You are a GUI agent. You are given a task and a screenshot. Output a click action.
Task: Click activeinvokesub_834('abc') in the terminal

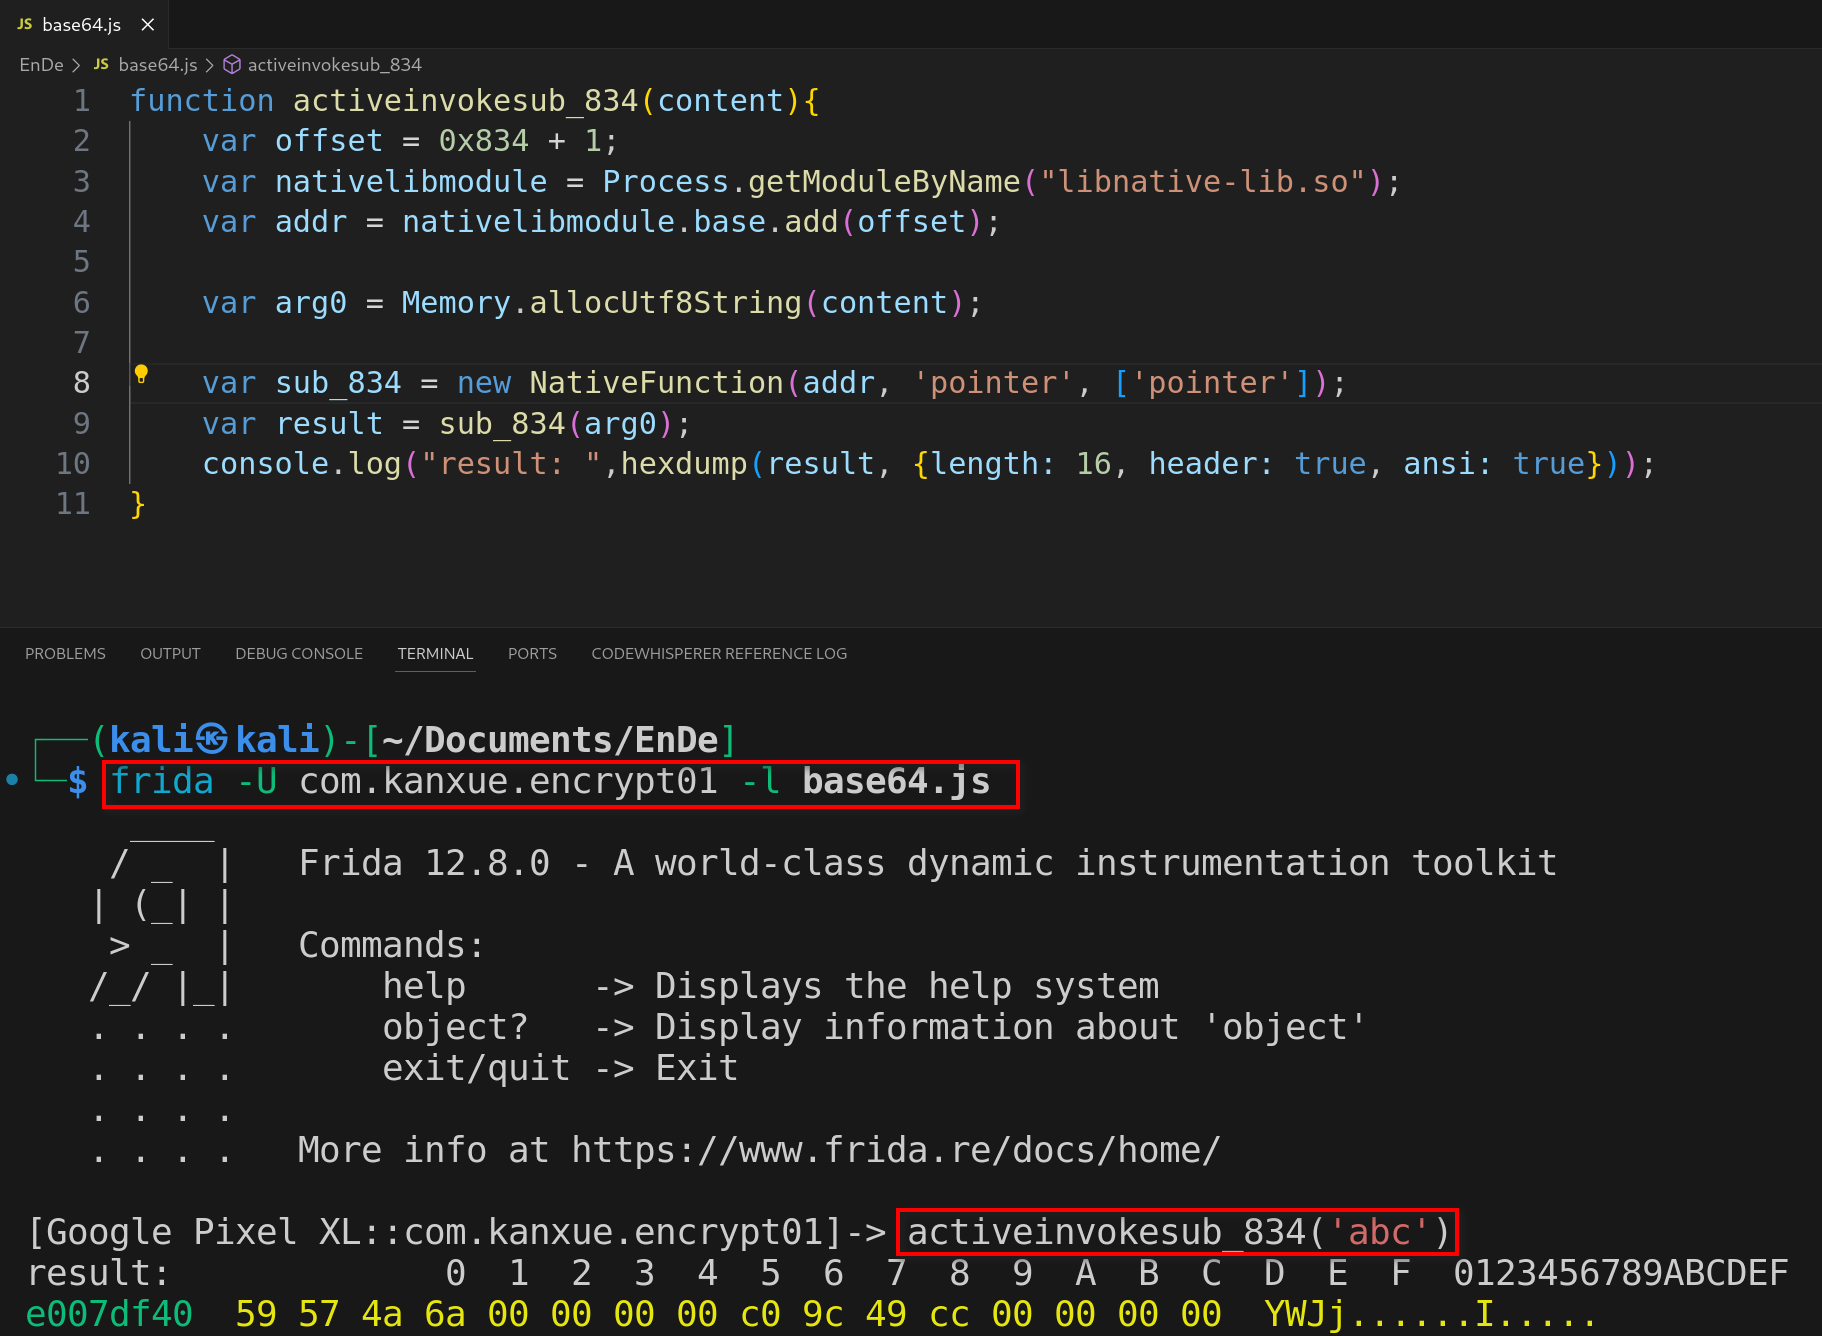coord(1179,1232)
